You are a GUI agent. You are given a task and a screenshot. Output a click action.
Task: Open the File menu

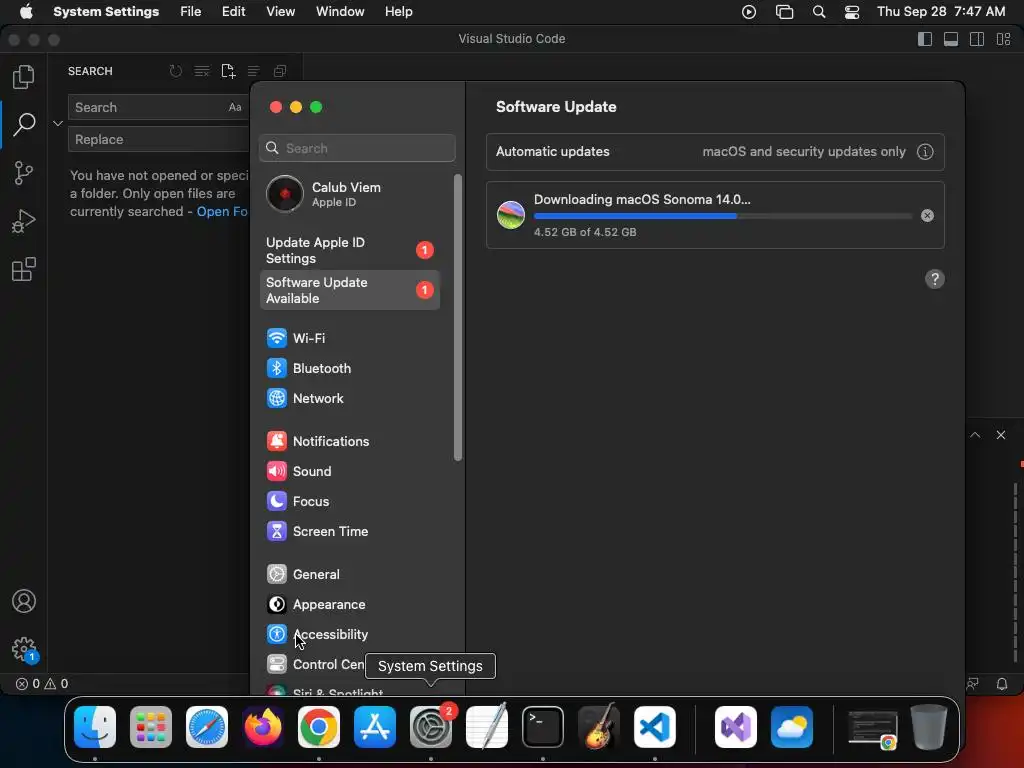click(x=191, y=12)
